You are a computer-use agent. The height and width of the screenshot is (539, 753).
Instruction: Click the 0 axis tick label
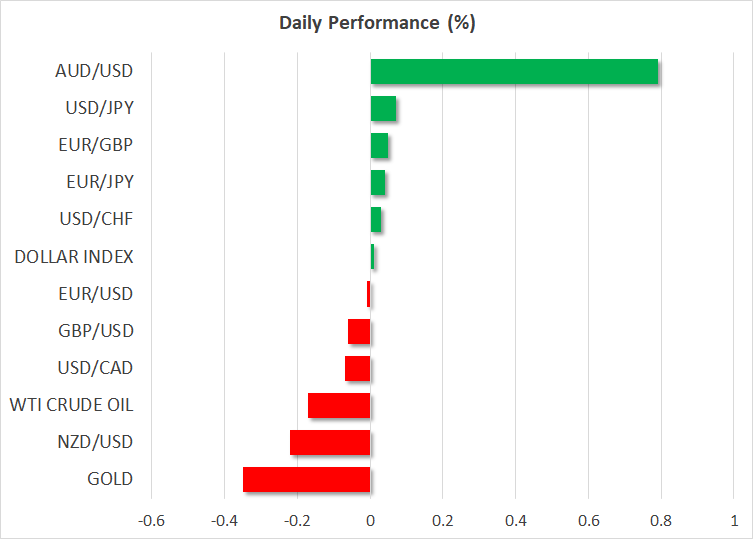coord(370,521)
